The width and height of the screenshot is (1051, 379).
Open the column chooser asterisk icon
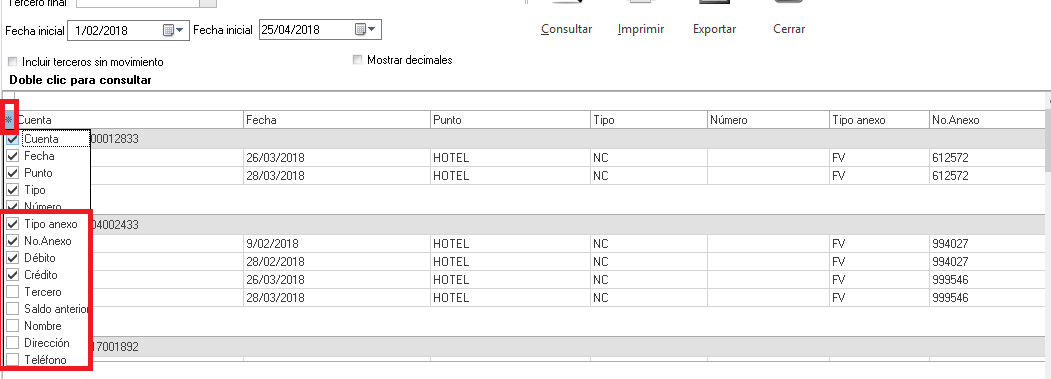(x=9, y=120)
